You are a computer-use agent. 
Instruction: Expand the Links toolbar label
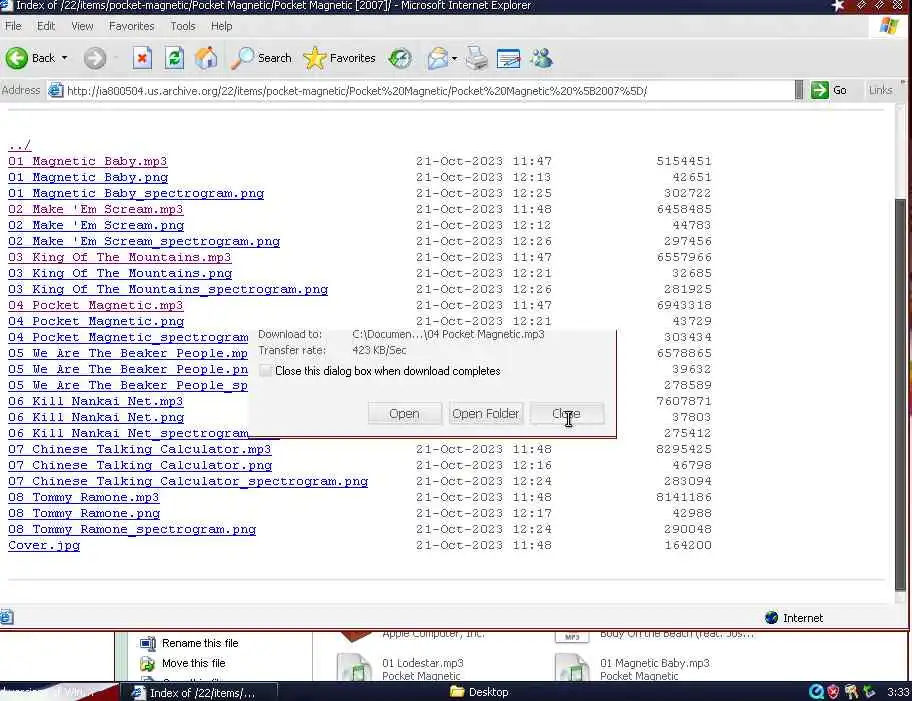pyautogui.click(x=880, y=90)
